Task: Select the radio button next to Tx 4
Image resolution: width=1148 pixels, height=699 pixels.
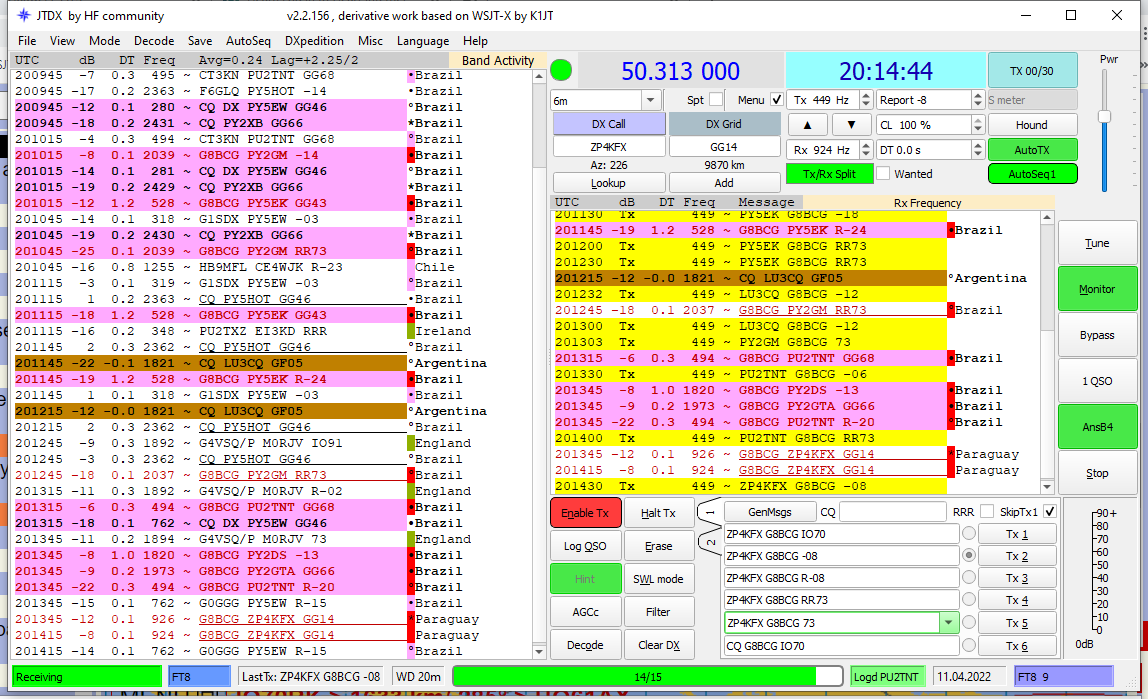Action: coord(969,599)
